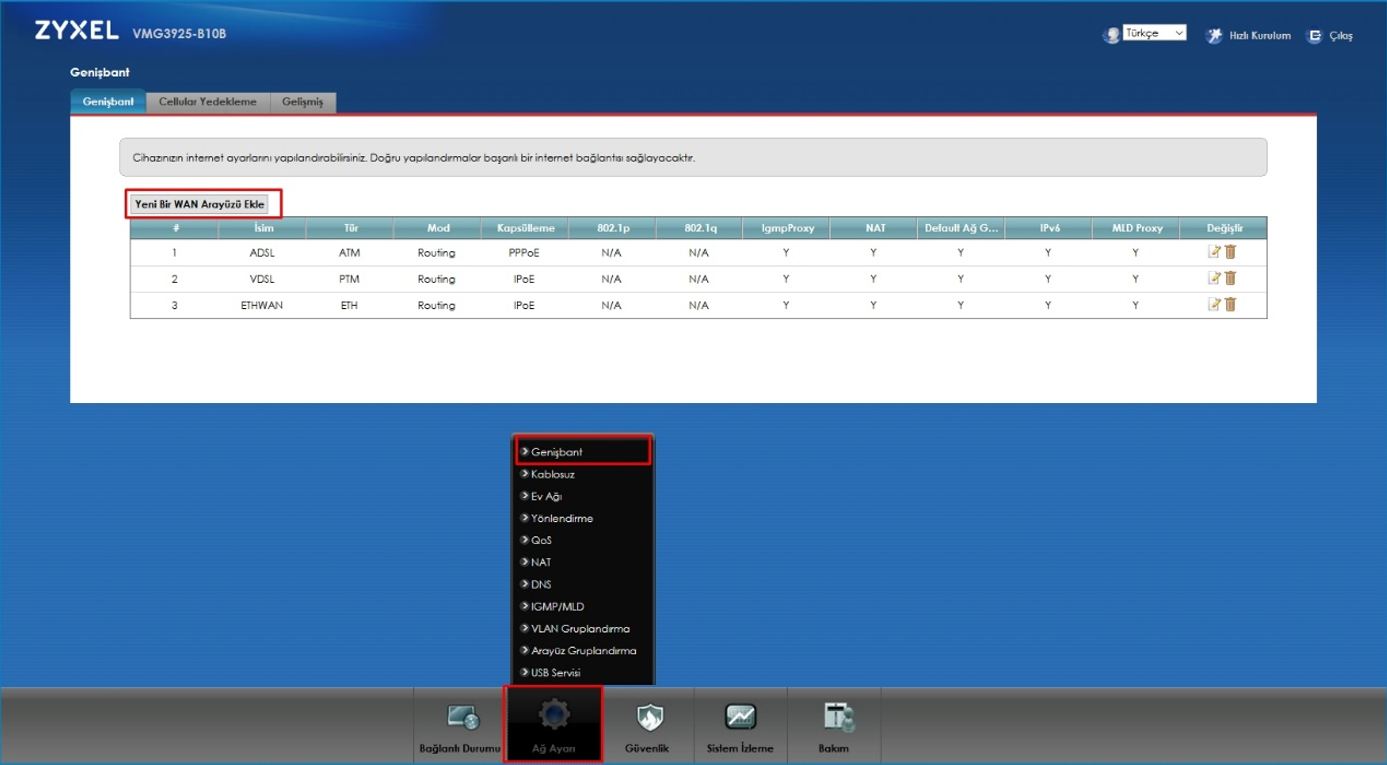Edit the ETHWAN interface entry
The width and height of the screenshot is (1387, 765).
click(x=1214, y=304)
